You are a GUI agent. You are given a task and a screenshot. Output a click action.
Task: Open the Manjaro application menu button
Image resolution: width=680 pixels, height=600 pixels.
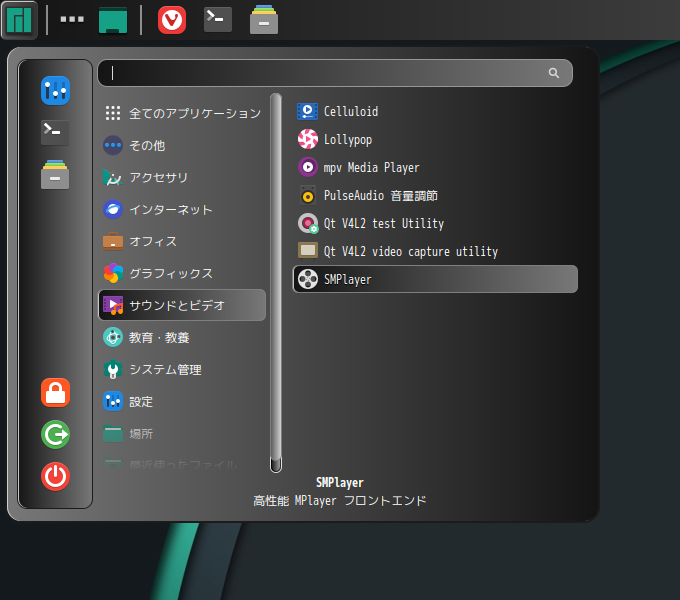tap(19, 20)
